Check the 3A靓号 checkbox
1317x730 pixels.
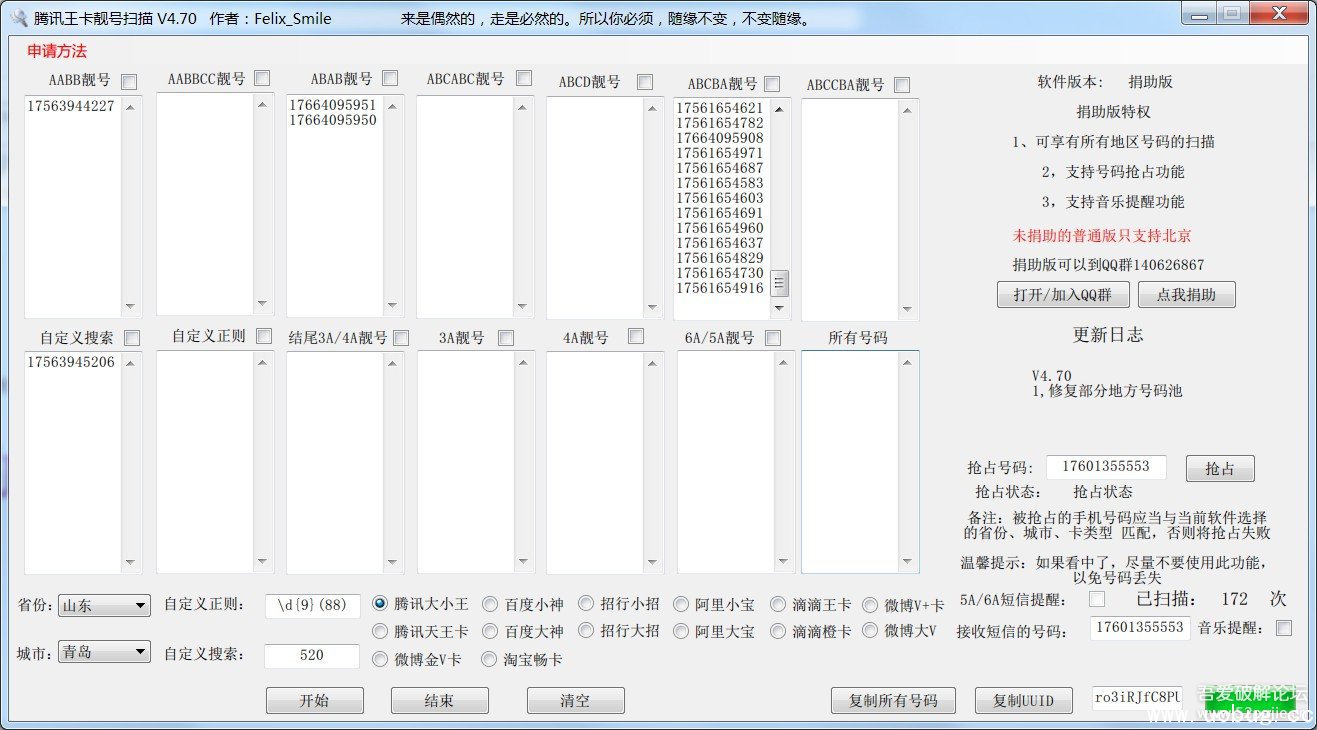pos(506,338)
